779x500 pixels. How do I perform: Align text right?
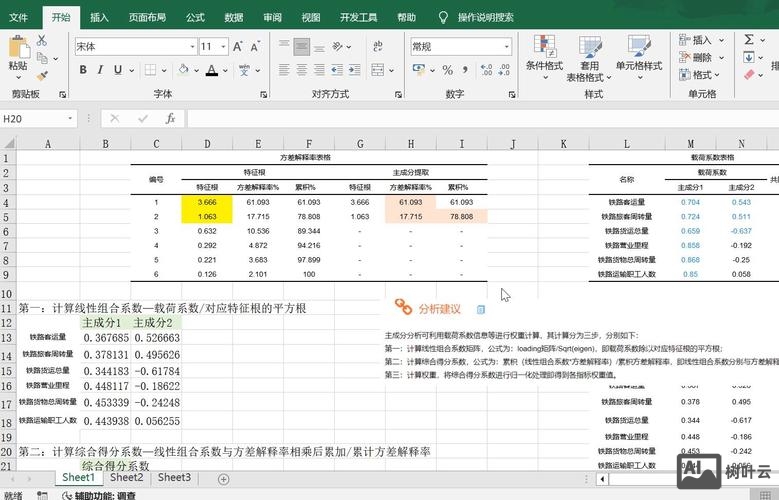(319, 70)
